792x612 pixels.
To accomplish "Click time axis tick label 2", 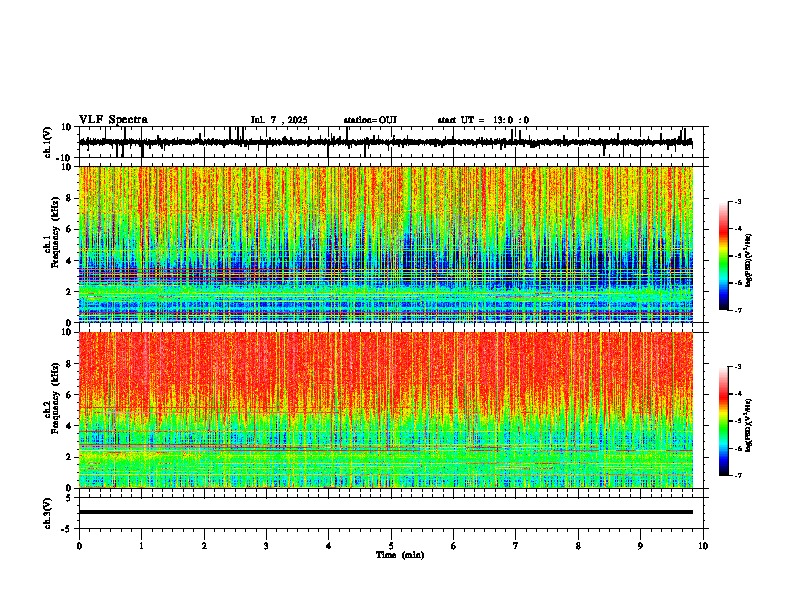I will coord(204,546).
